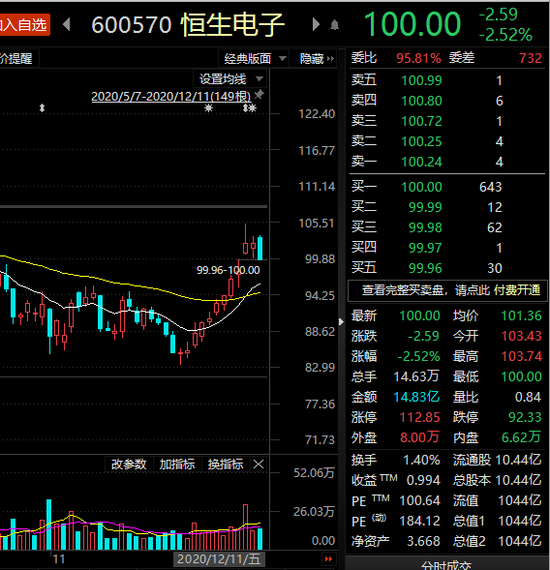
Task: Click the 委比 value 95.81%
Action: pos(418,58)
